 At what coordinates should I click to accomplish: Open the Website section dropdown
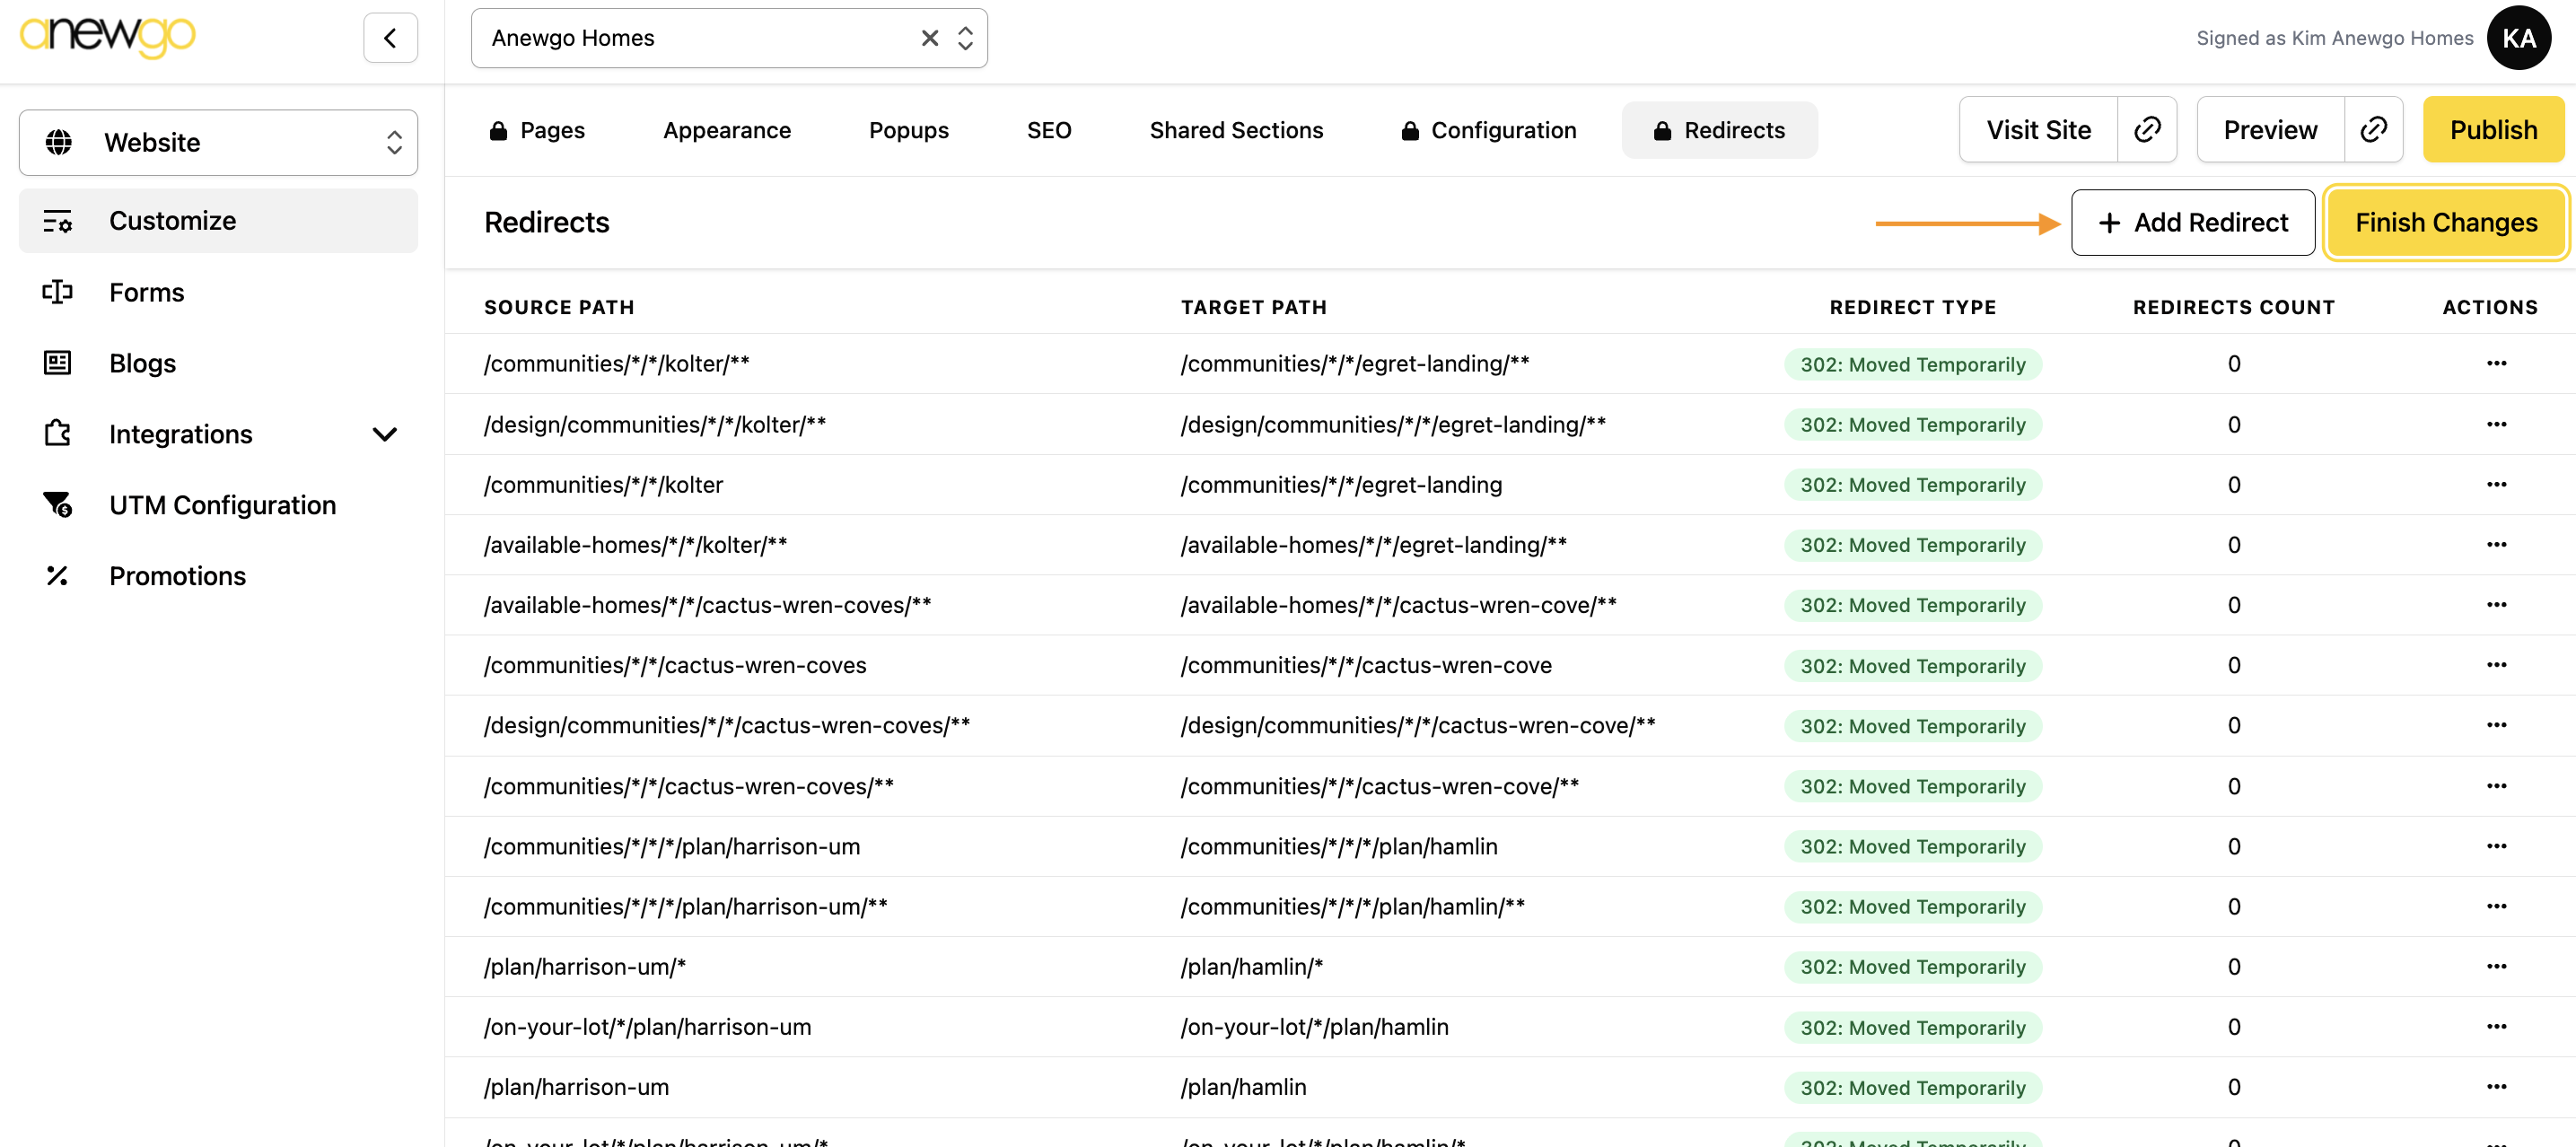[x=218, y=143]
